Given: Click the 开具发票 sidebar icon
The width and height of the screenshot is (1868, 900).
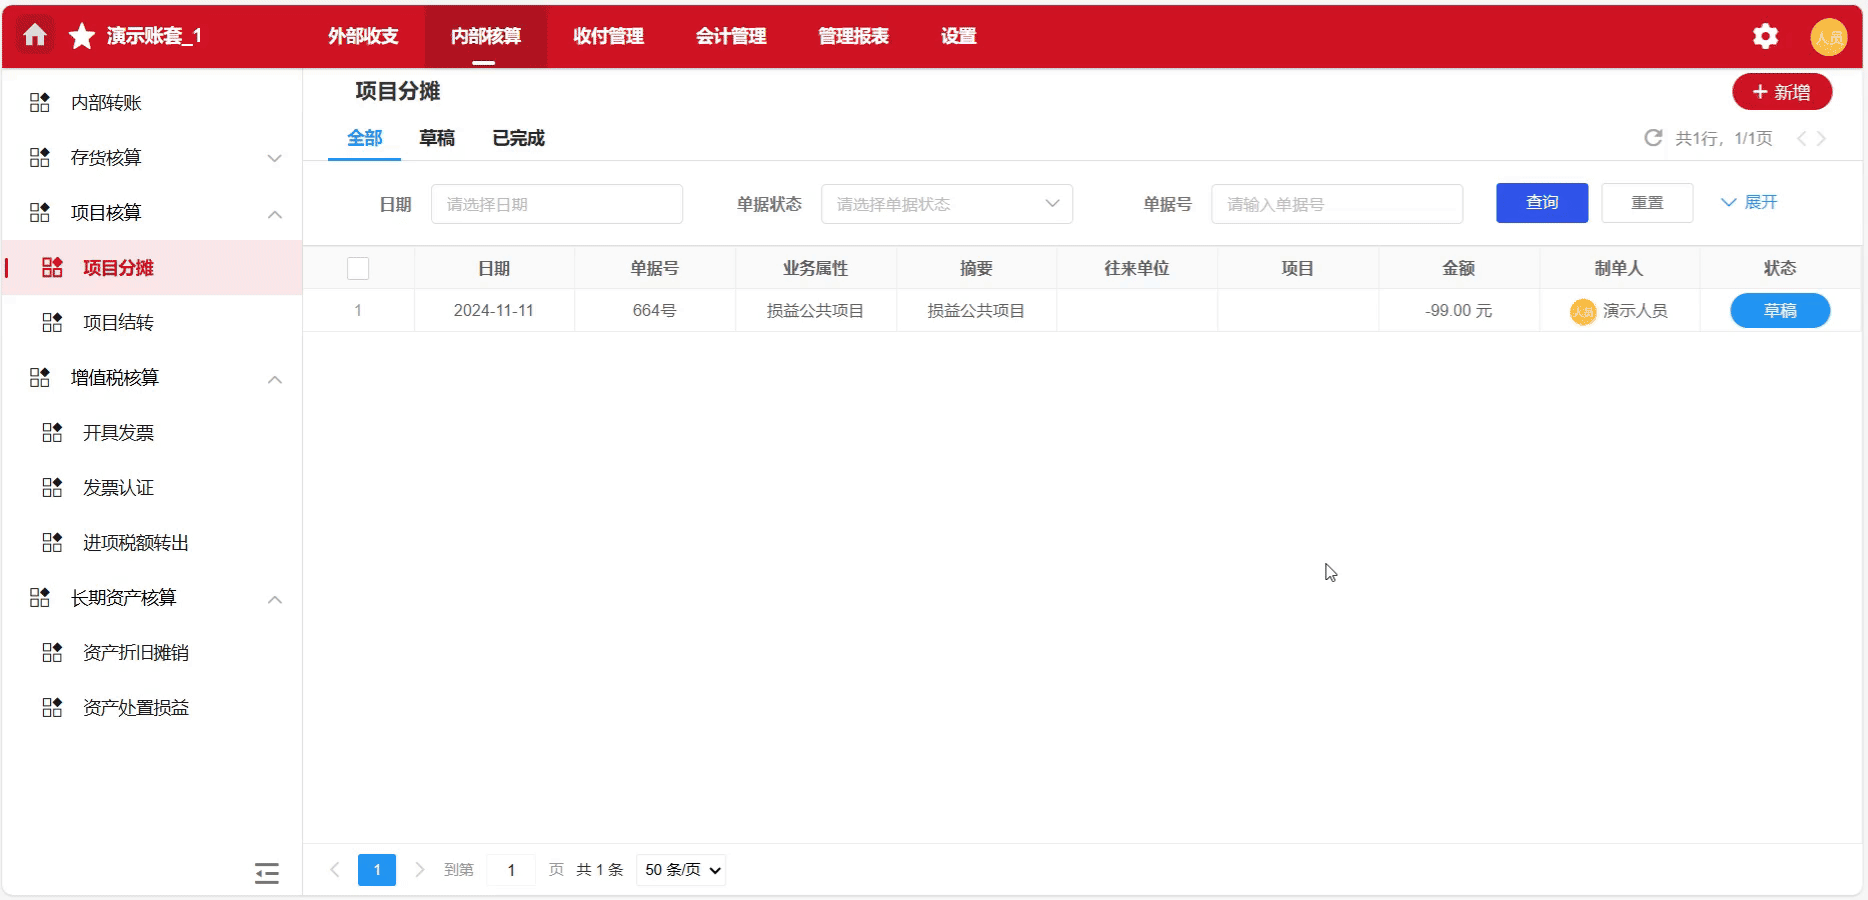Looking at the screenshot, I should point(52,432).
